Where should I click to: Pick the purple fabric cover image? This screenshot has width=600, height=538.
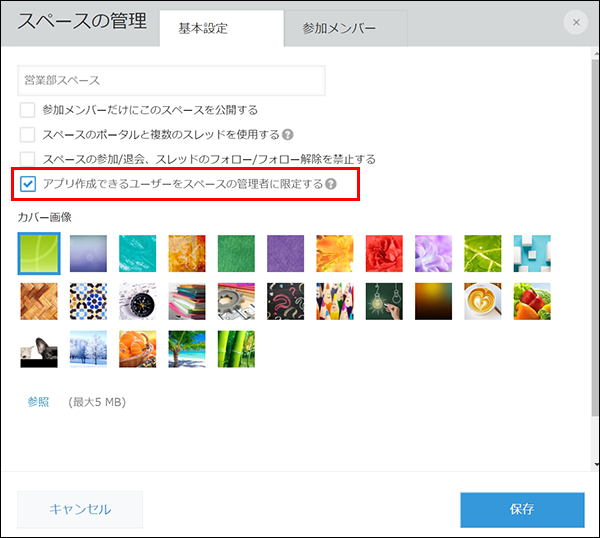click(x=285, y=253)
